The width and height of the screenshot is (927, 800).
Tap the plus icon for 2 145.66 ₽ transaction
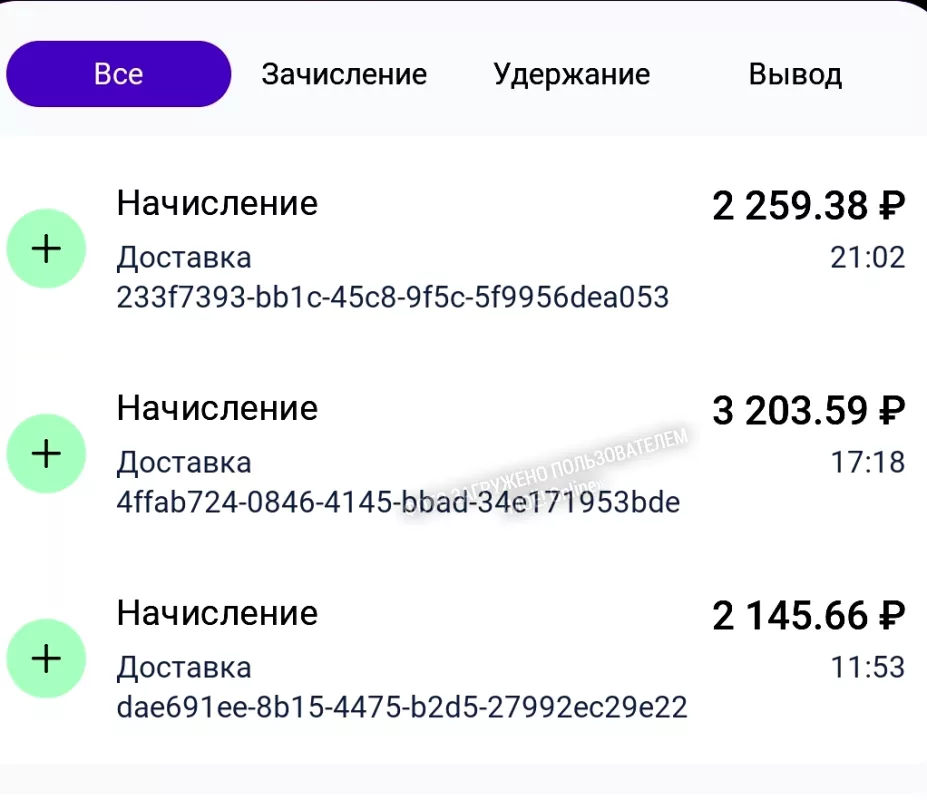[46, 658]
